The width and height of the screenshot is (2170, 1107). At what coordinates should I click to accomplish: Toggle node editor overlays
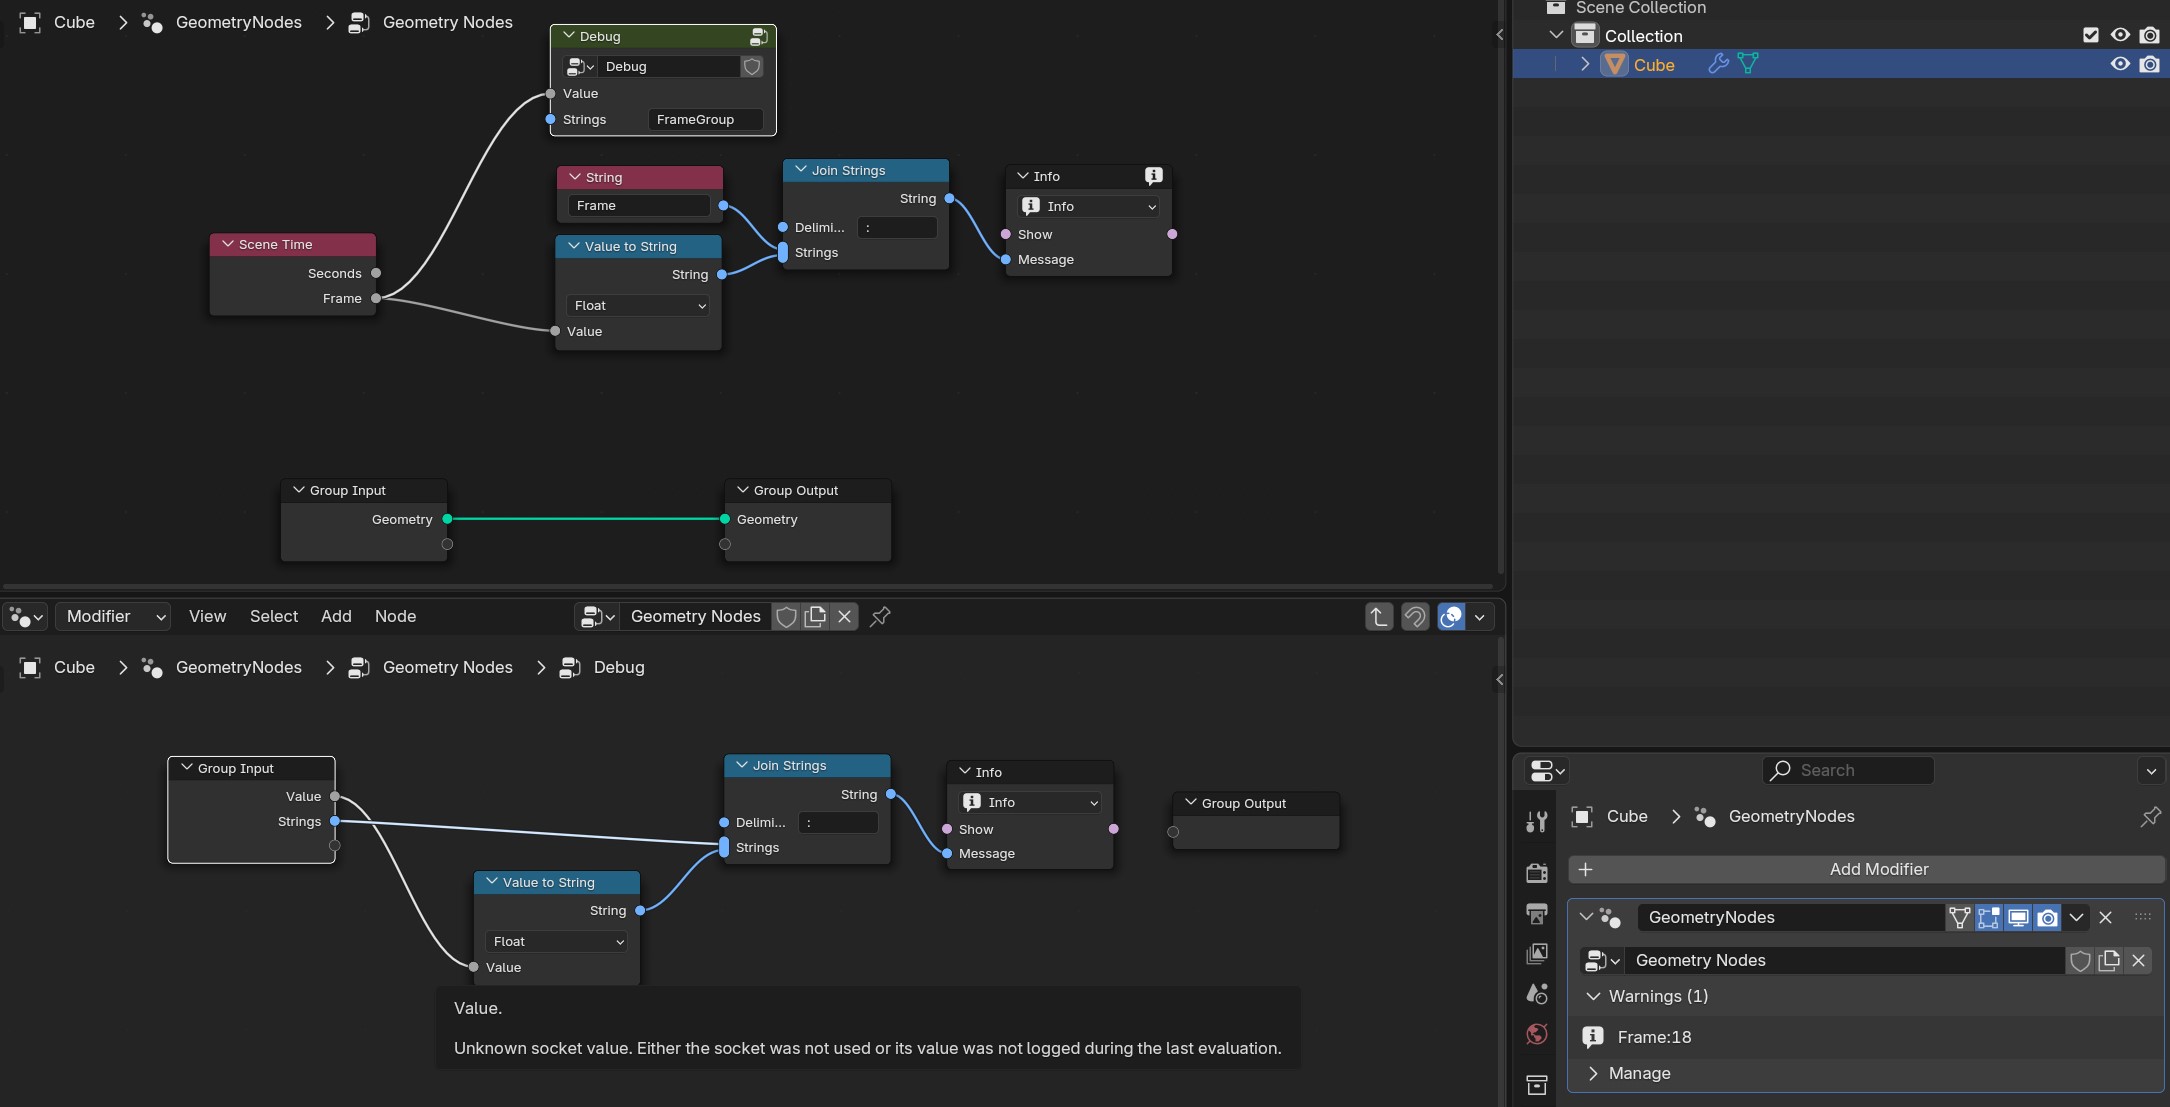pyautogui.click(x=1451, y=616)
